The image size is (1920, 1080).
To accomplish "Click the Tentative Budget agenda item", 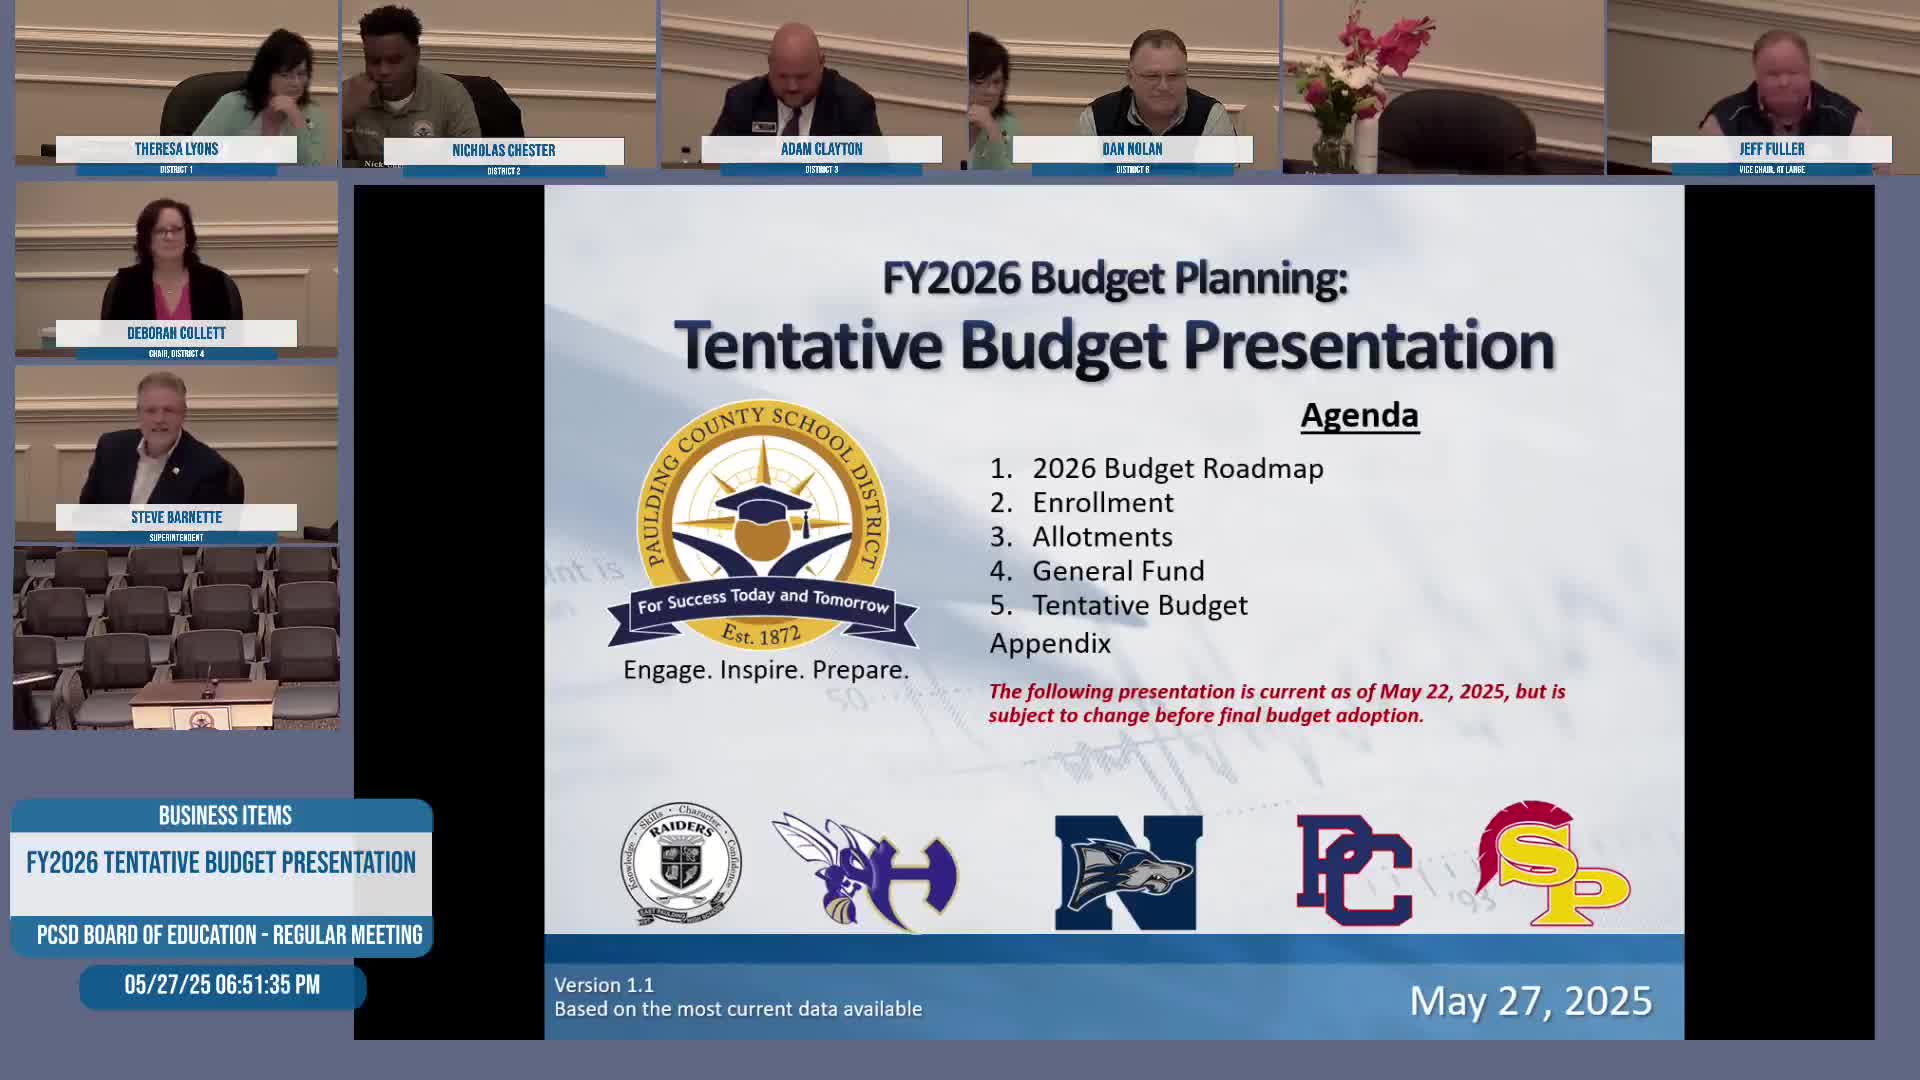I will [1139, 605].
